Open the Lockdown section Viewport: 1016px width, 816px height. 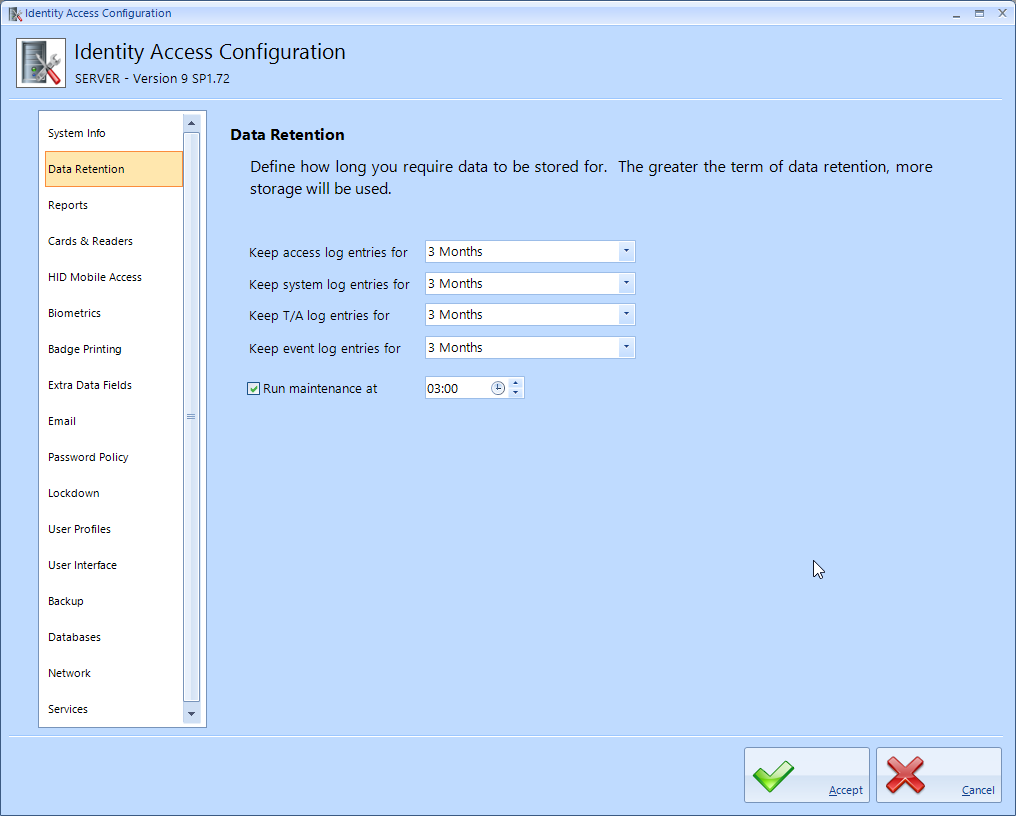pyautogui.click(x=113, y=493)
